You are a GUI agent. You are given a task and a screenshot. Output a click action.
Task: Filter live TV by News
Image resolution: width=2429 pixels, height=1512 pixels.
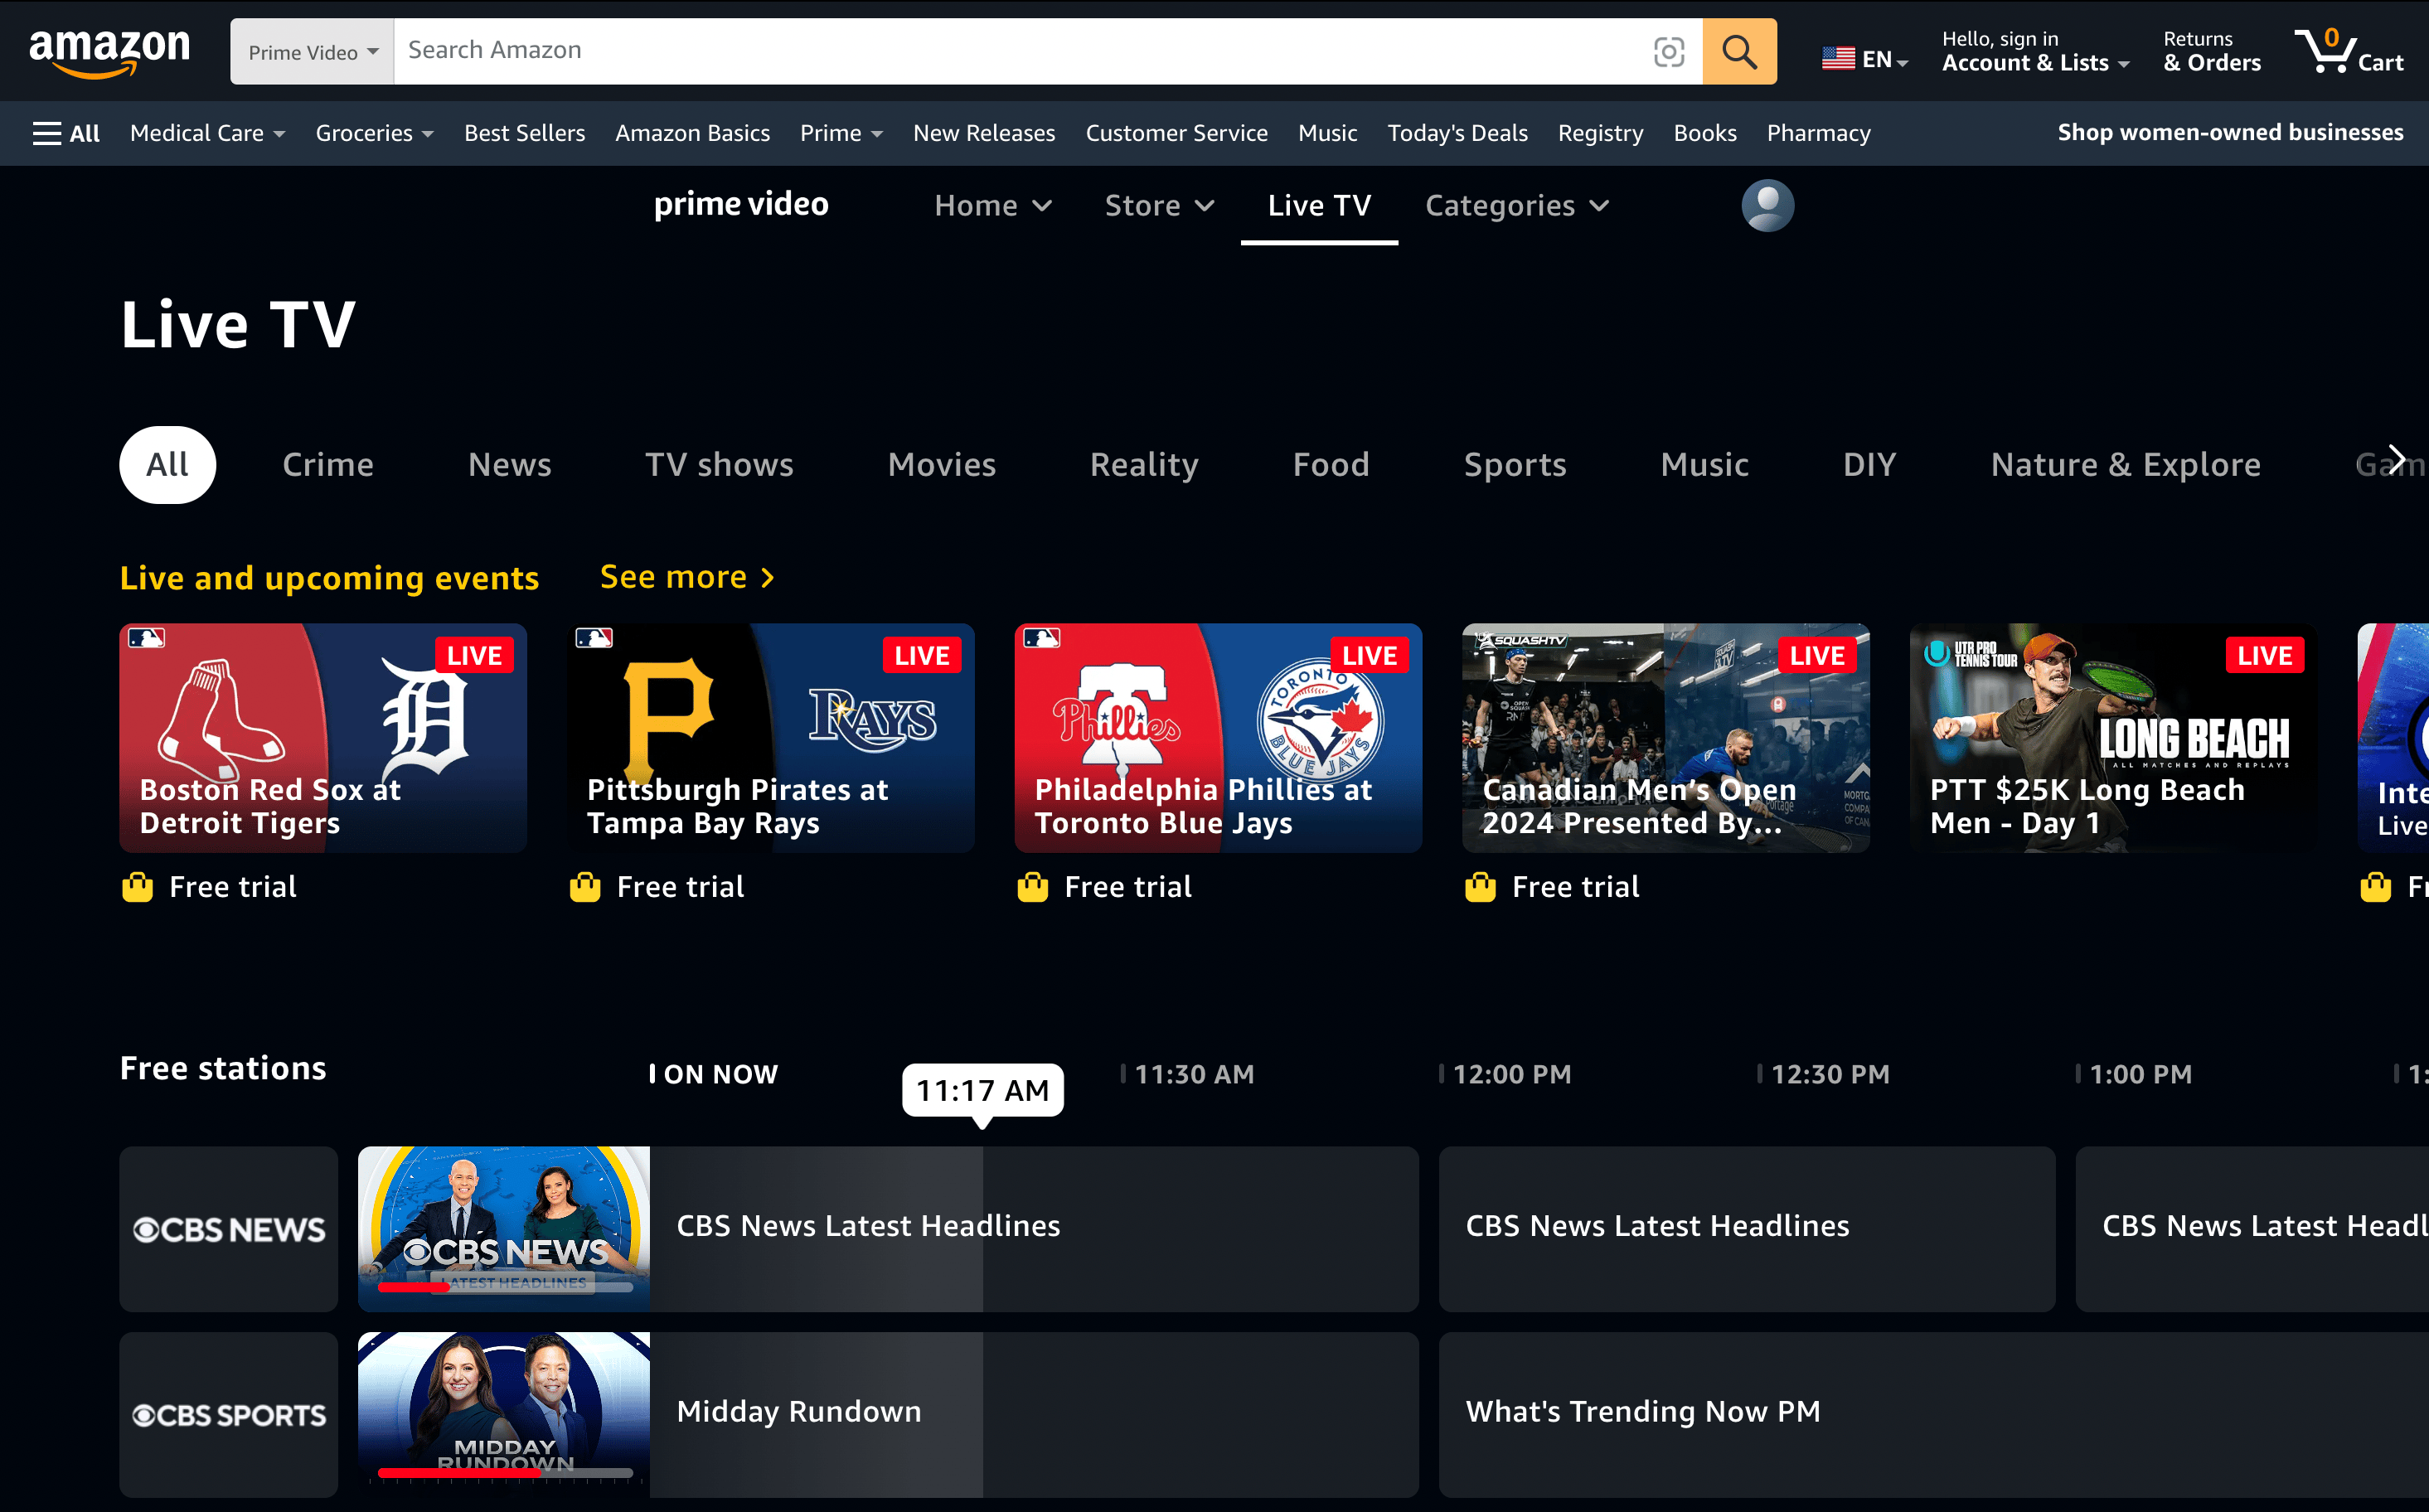509,465
